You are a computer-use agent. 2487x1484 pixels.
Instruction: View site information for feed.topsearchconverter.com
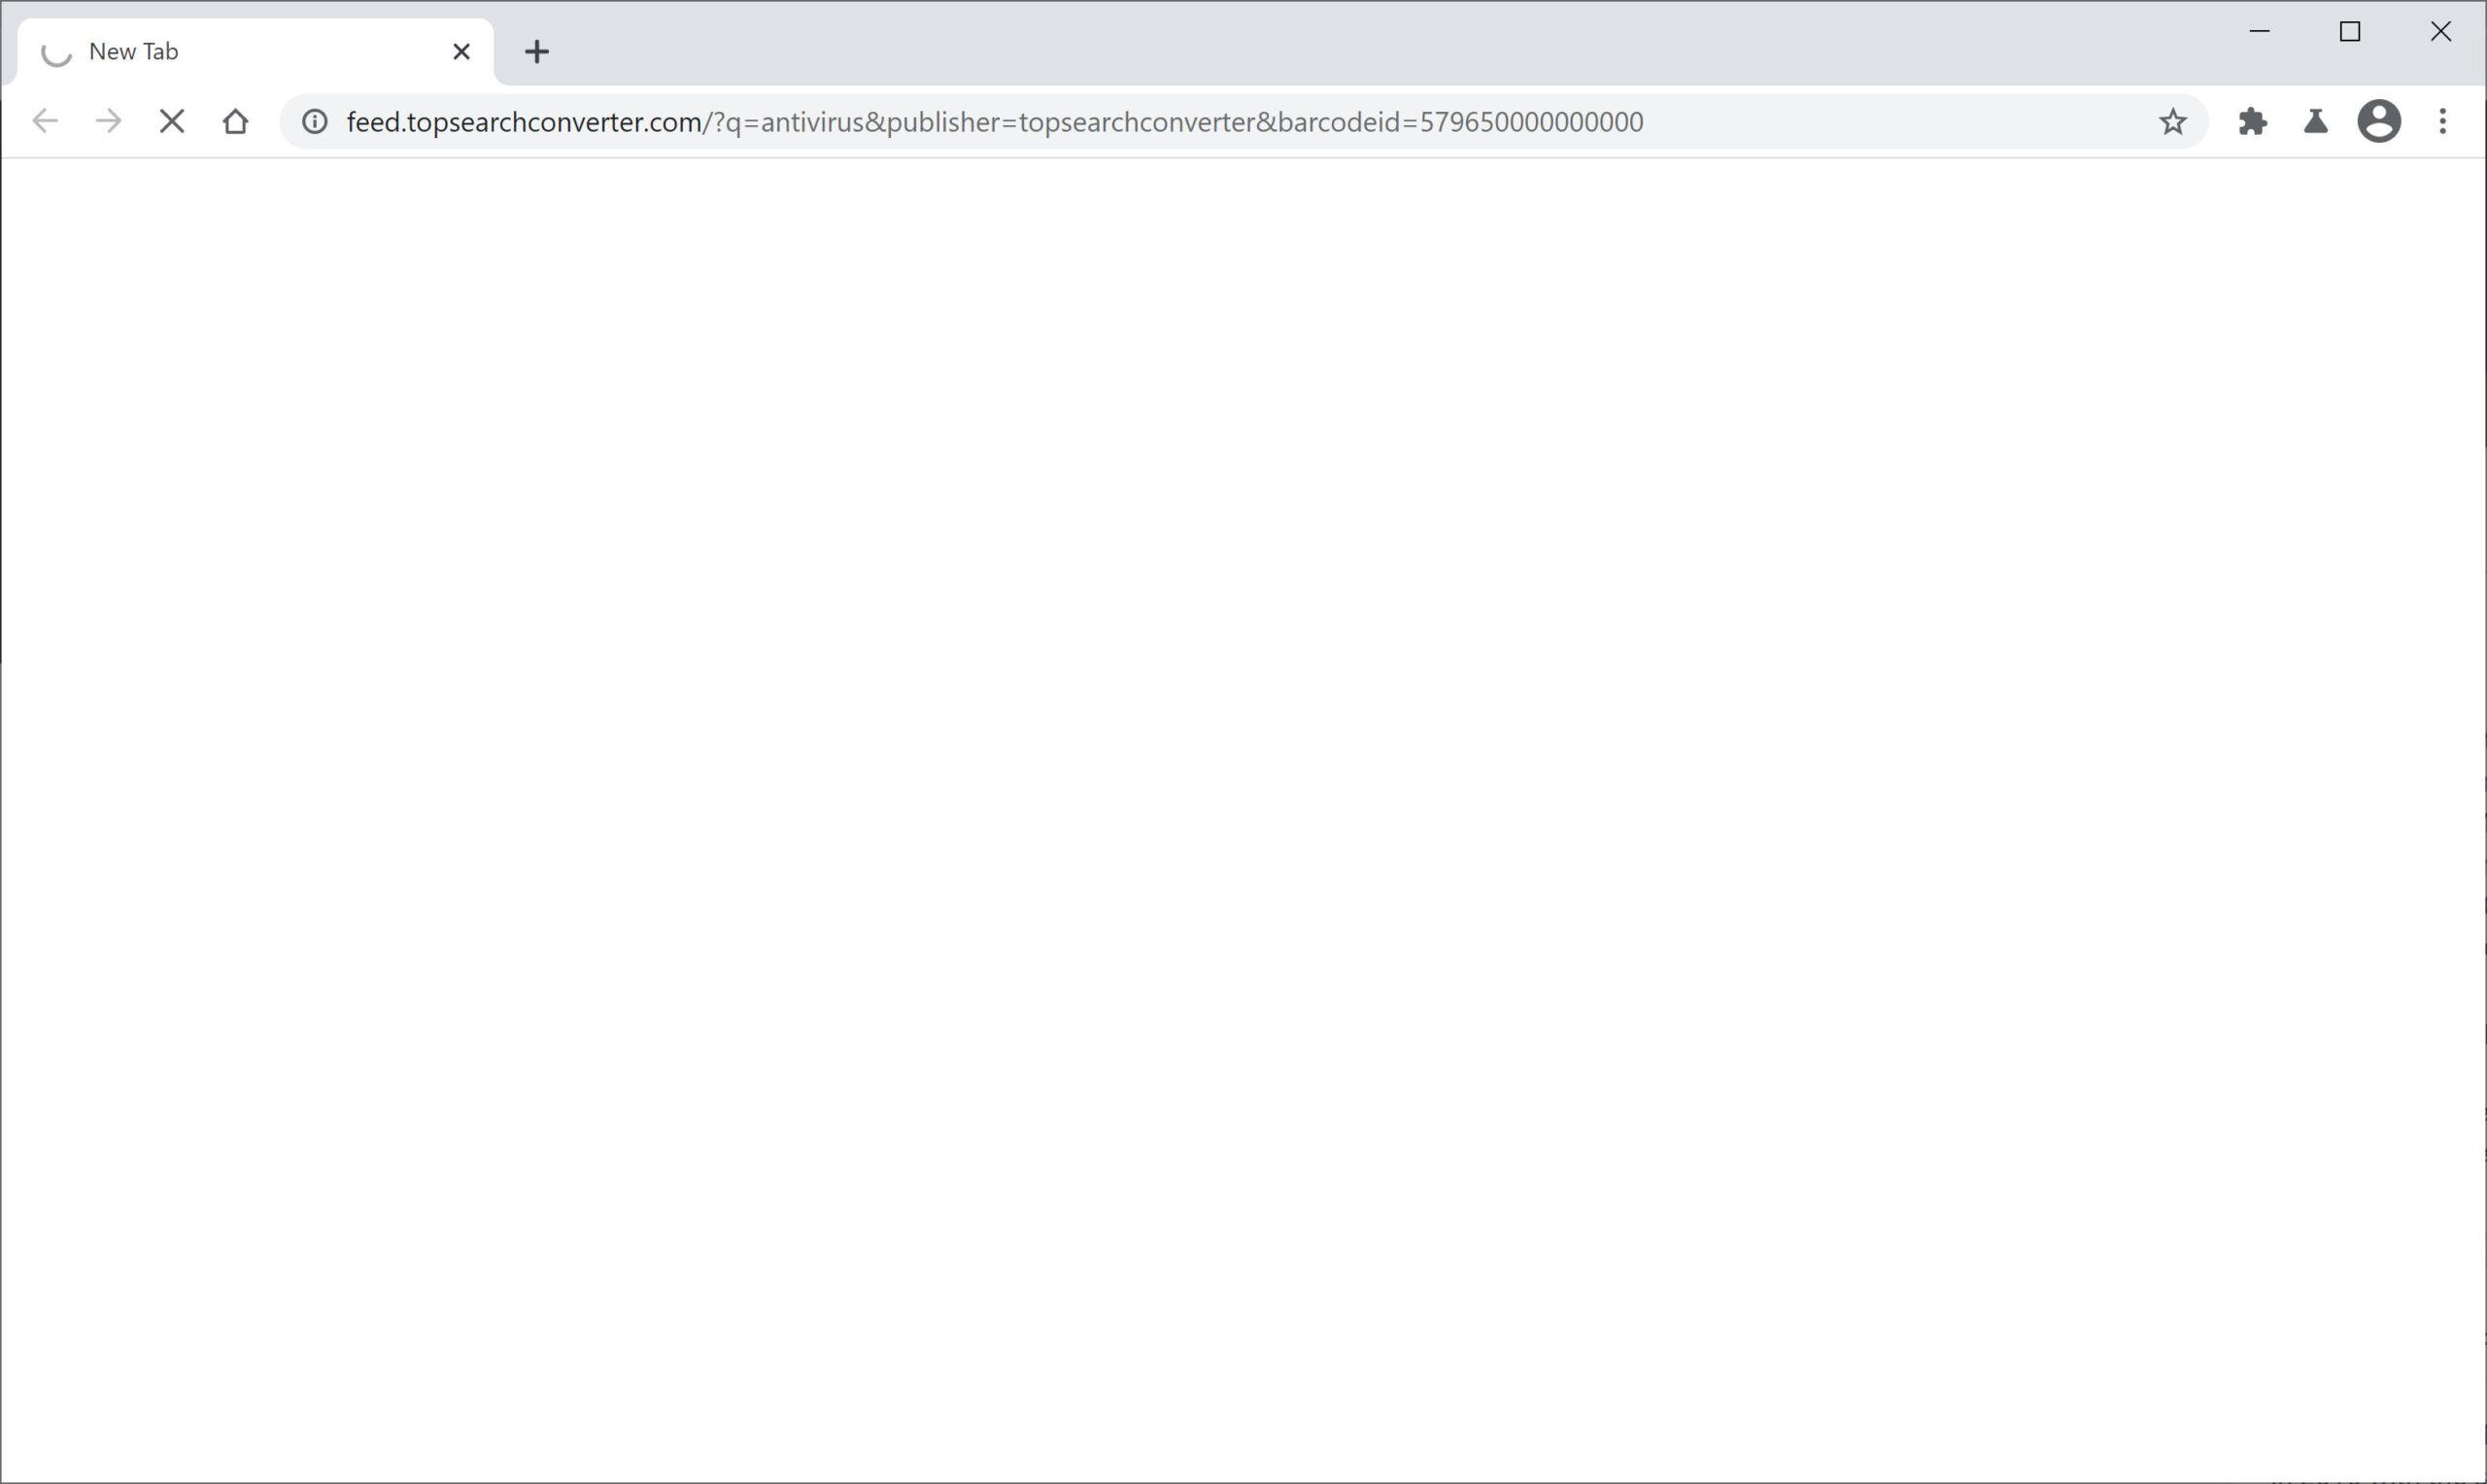pos(313,121)
